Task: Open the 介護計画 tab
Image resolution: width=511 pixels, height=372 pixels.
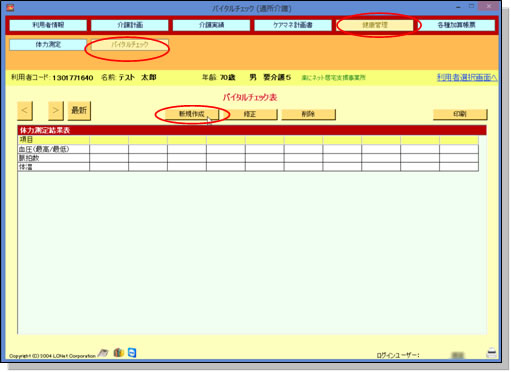Action: [x=130, y=25]
